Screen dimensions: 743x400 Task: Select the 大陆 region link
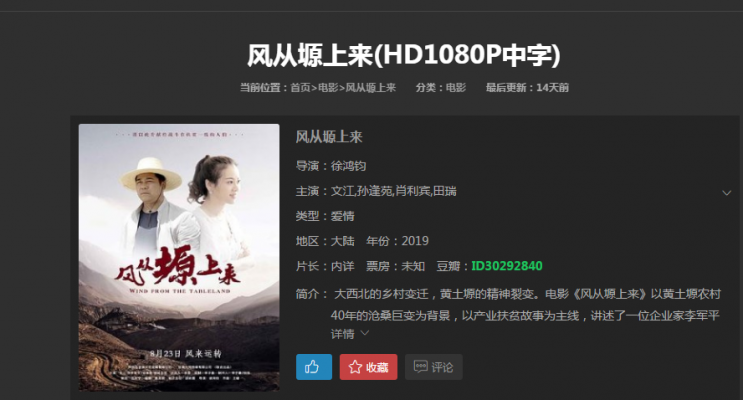pyautogui.click(x=343, y=241)
